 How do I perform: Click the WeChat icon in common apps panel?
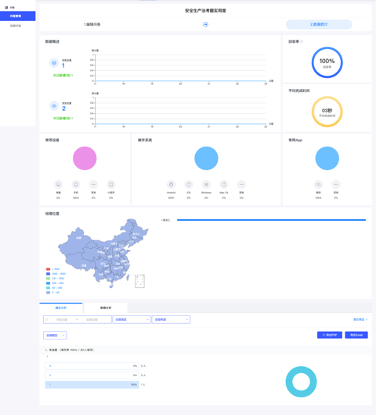[x=318, y=184]
